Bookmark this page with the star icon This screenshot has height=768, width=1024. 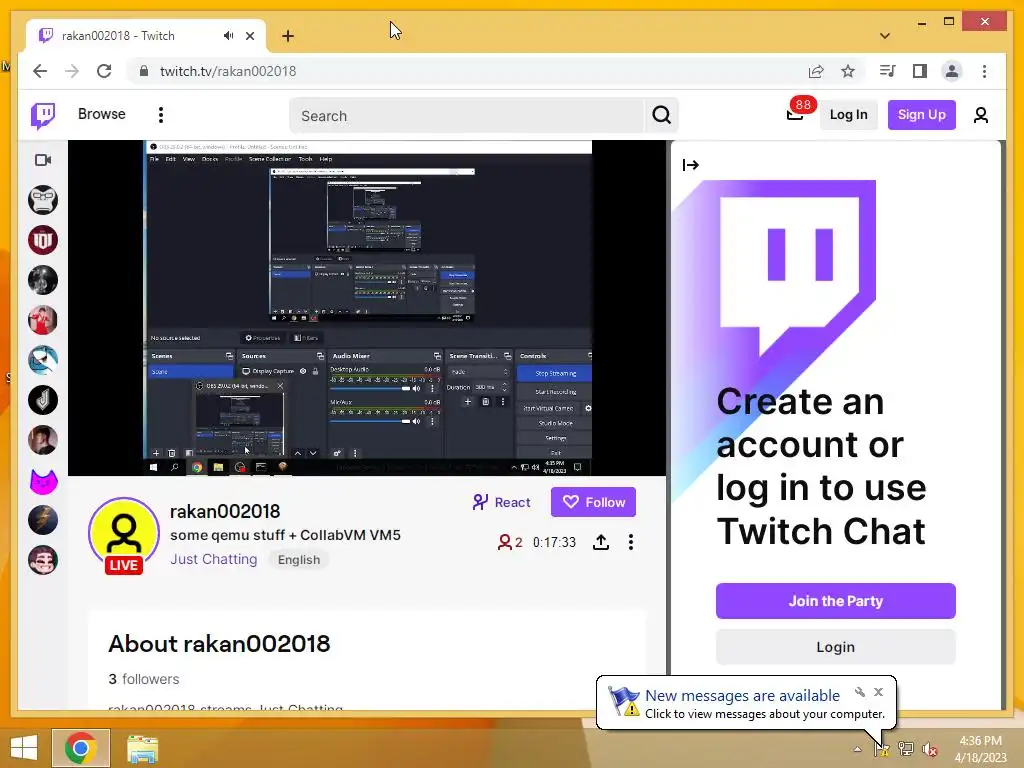[x=848, y=71]
